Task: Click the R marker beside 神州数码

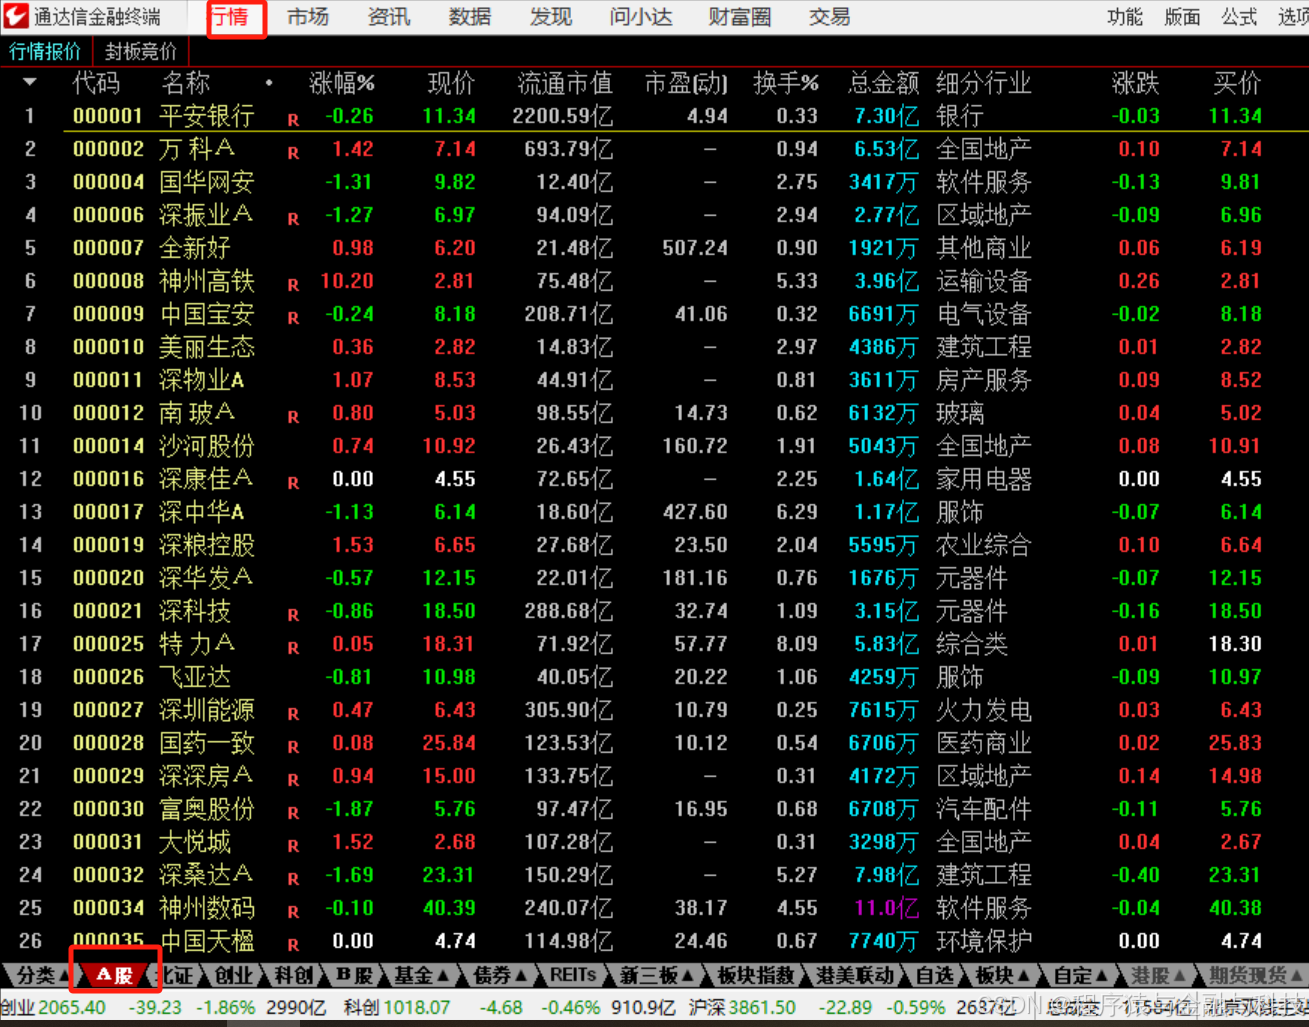Action: pos(293,912)
